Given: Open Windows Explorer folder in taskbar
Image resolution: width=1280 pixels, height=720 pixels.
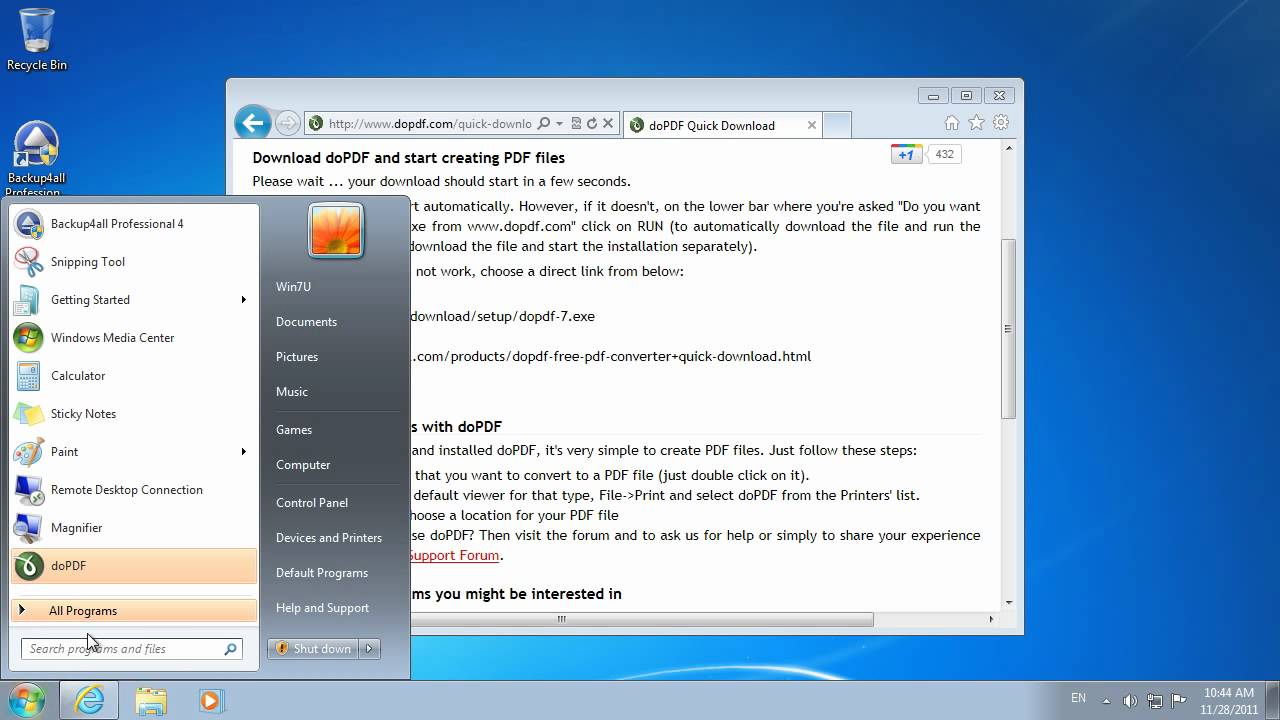Looking at the screenshot, I should tap(151, 700).
